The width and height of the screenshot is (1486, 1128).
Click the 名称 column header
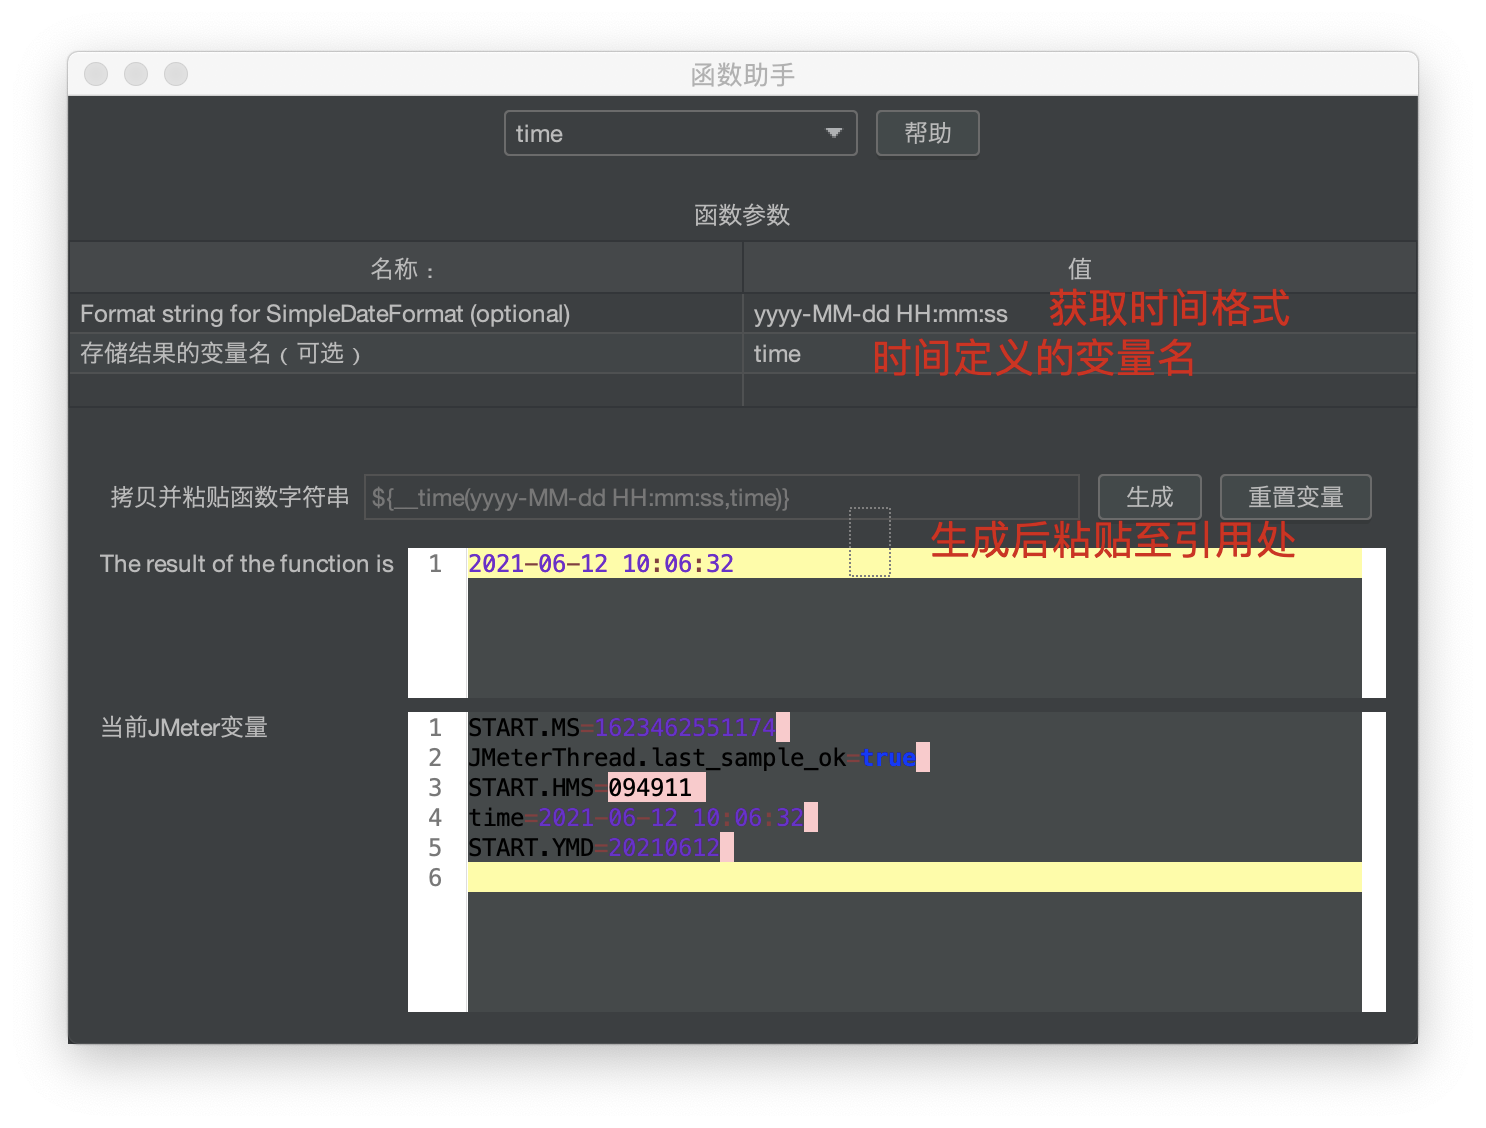[x=405, y=267]
